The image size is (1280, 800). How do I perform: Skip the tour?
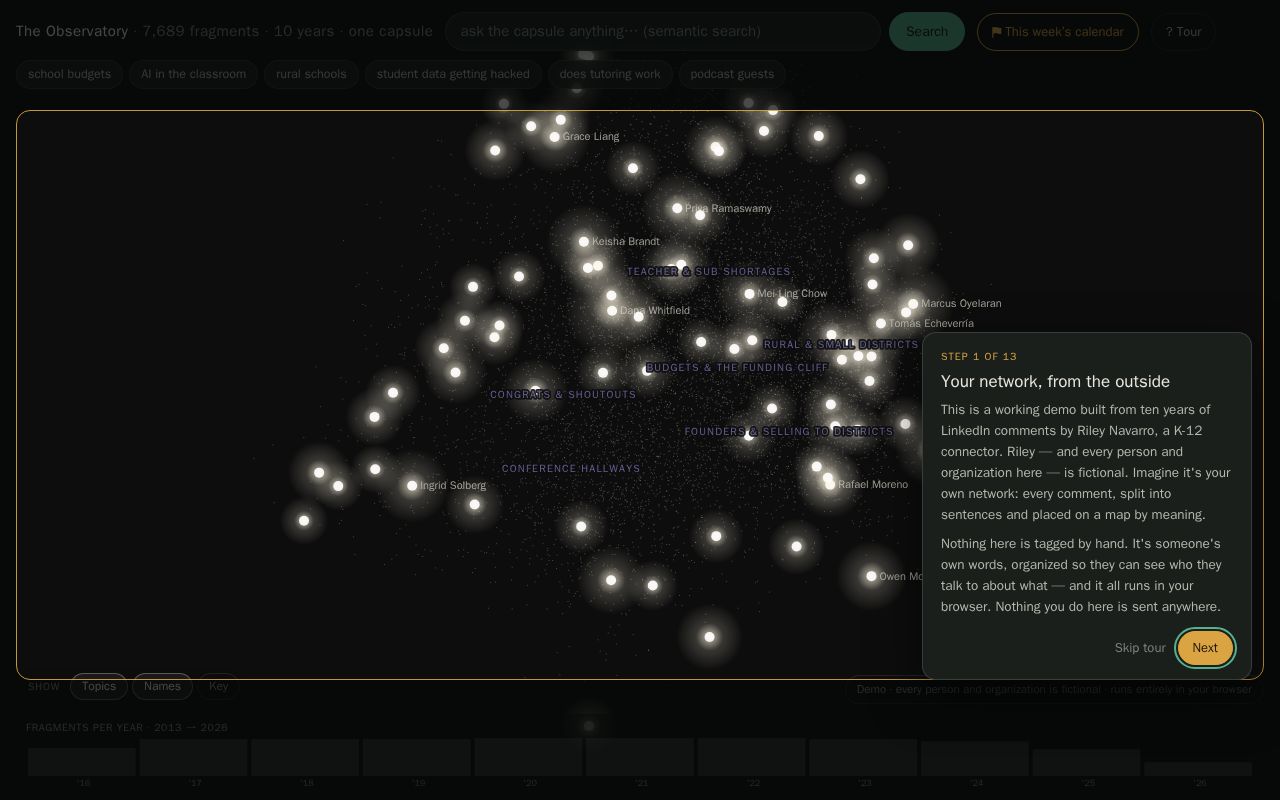[x=1140, y=648]
